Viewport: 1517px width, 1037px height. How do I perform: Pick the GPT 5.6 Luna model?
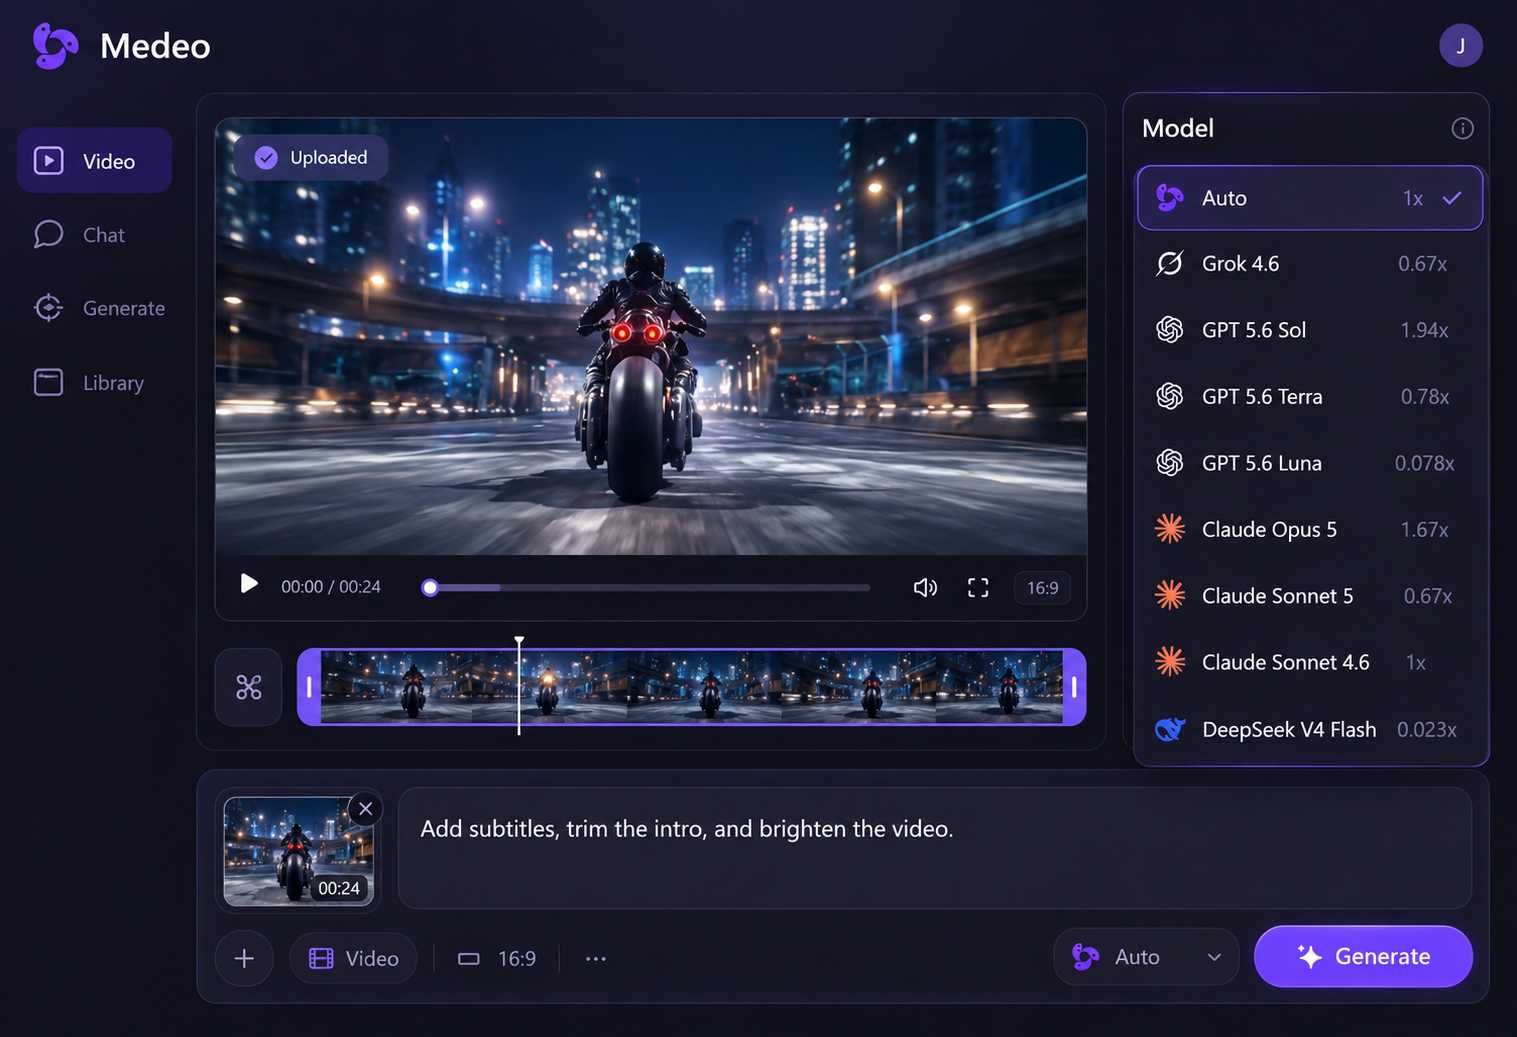pos(1309,463)
